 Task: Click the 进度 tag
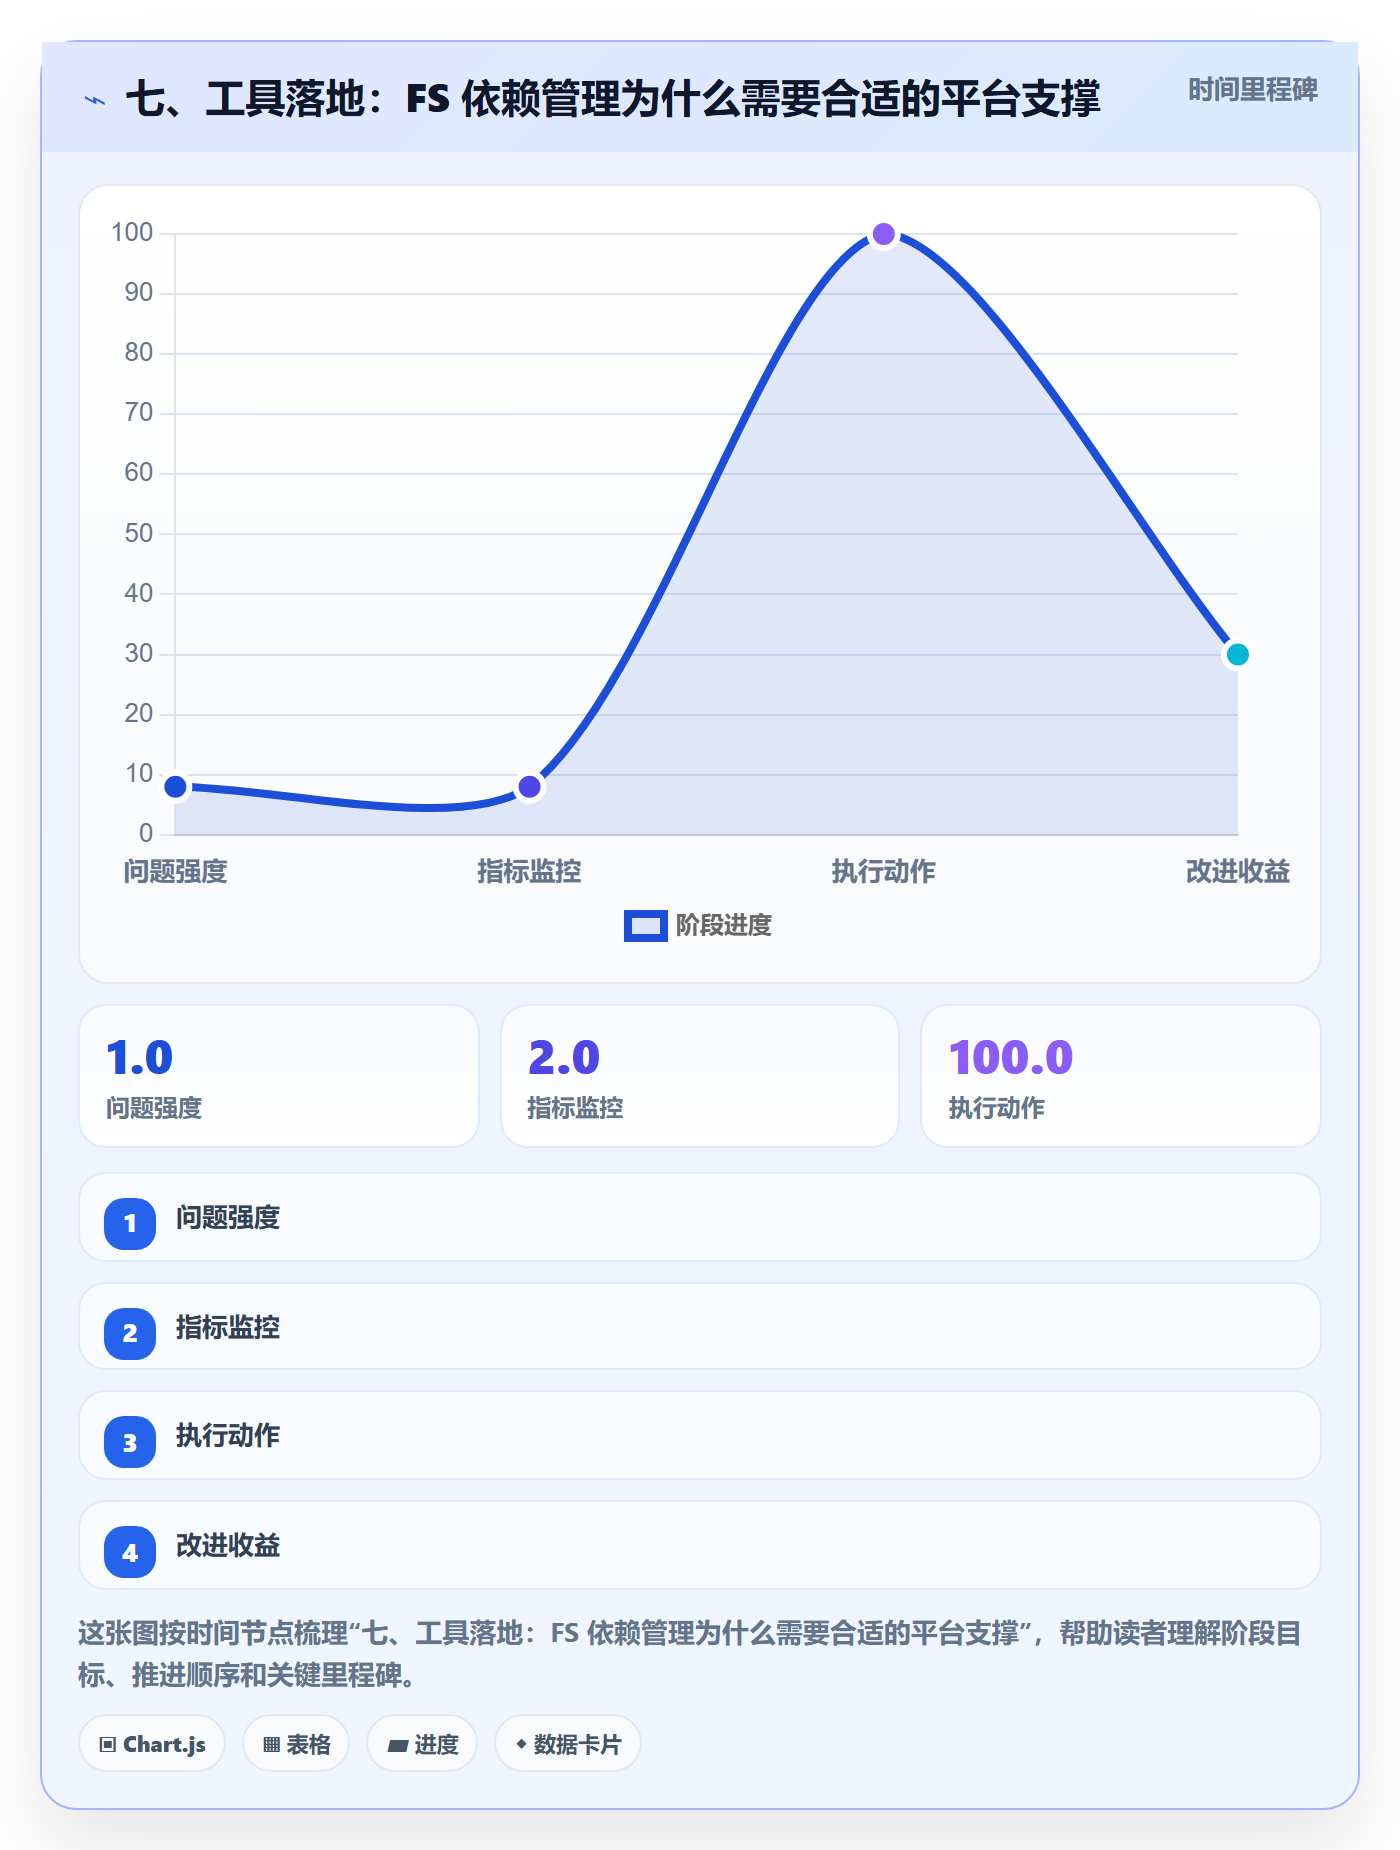tap(422, 1744)
